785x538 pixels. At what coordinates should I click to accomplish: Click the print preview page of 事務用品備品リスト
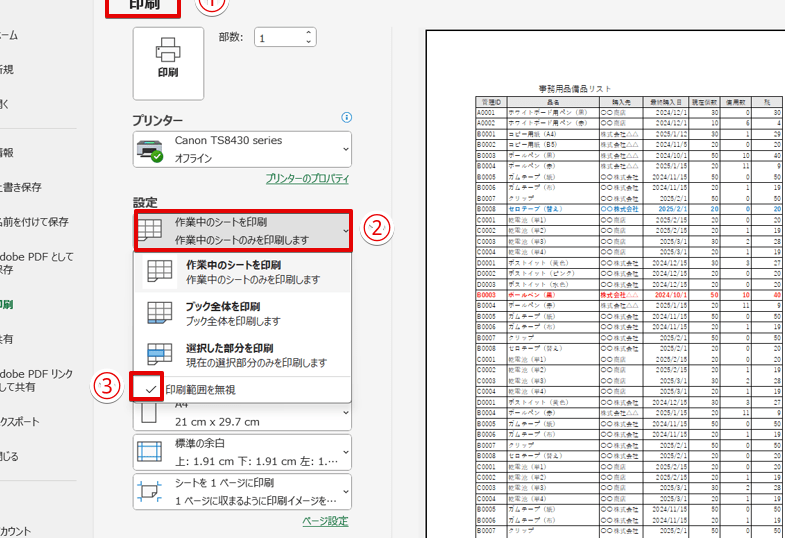[605, 284]
